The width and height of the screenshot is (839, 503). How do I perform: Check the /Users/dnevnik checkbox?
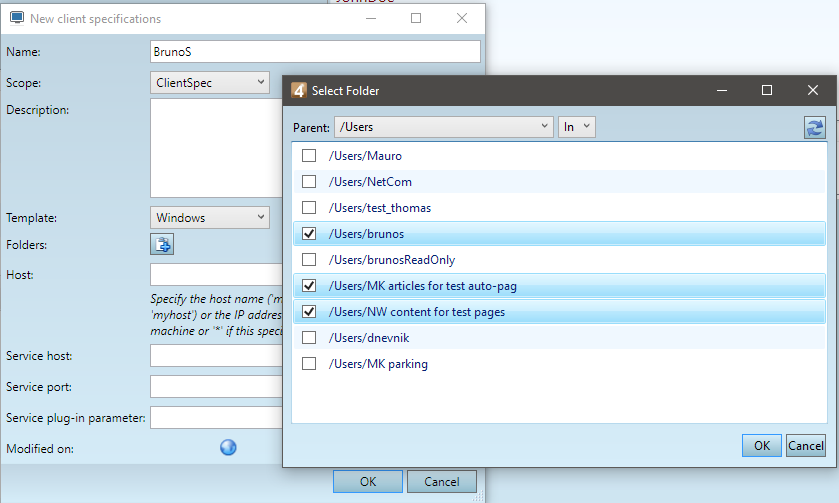point(309,338)
